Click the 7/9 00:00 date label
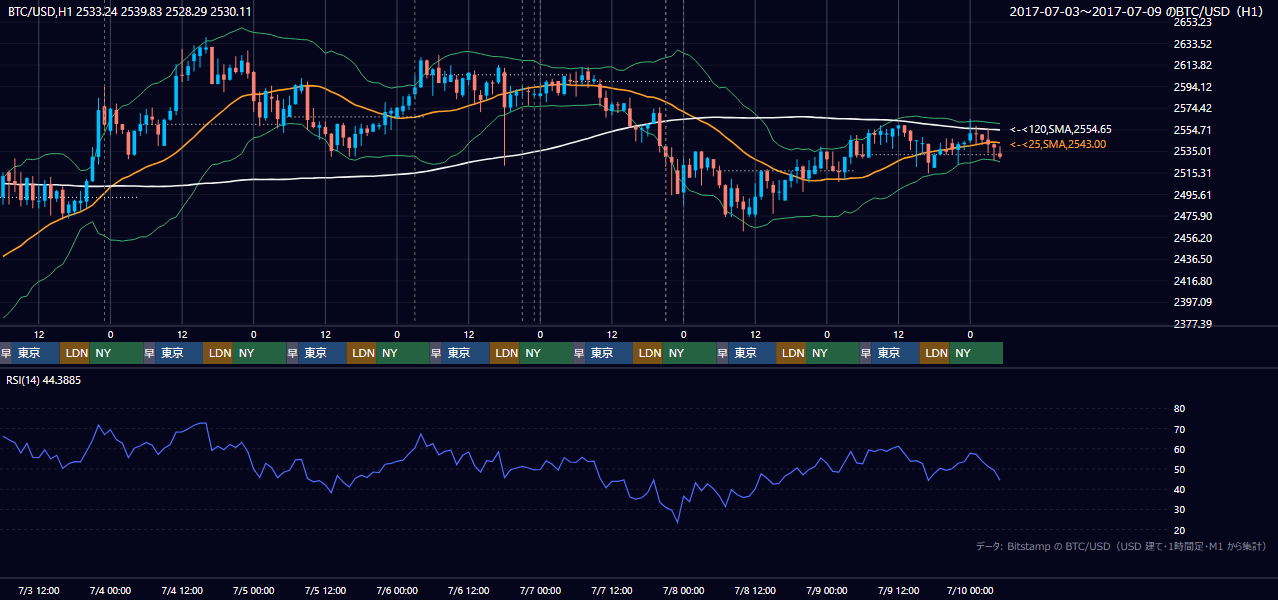 click(x=827, y=590)
